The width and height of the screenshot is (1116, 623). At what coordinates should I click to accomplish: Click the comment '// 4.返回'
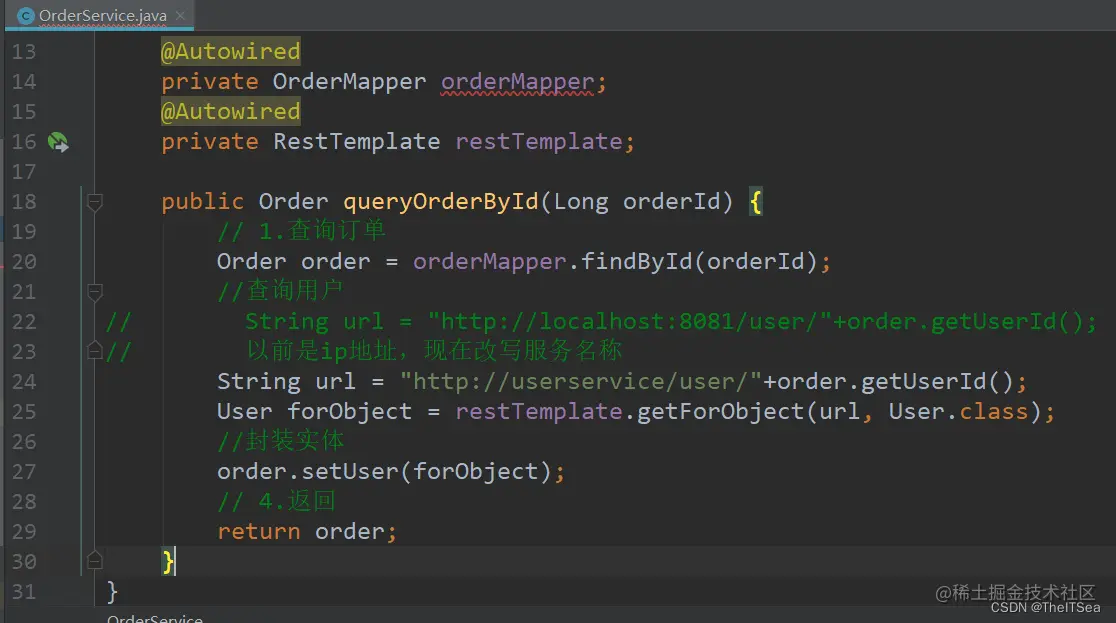click(x=276, y=501)
